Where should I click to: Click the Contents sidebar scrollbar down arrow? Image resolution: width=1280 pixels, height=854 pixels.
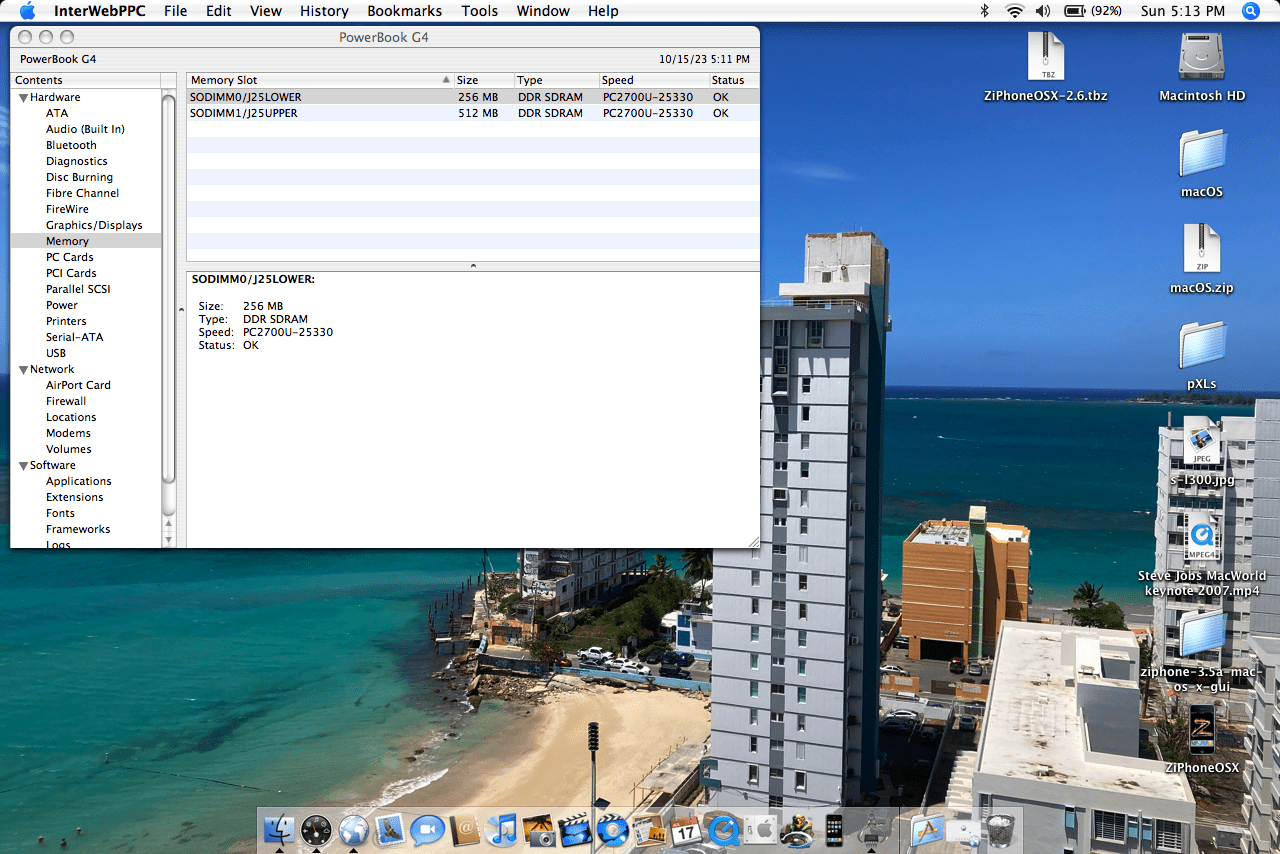[168, 539]
